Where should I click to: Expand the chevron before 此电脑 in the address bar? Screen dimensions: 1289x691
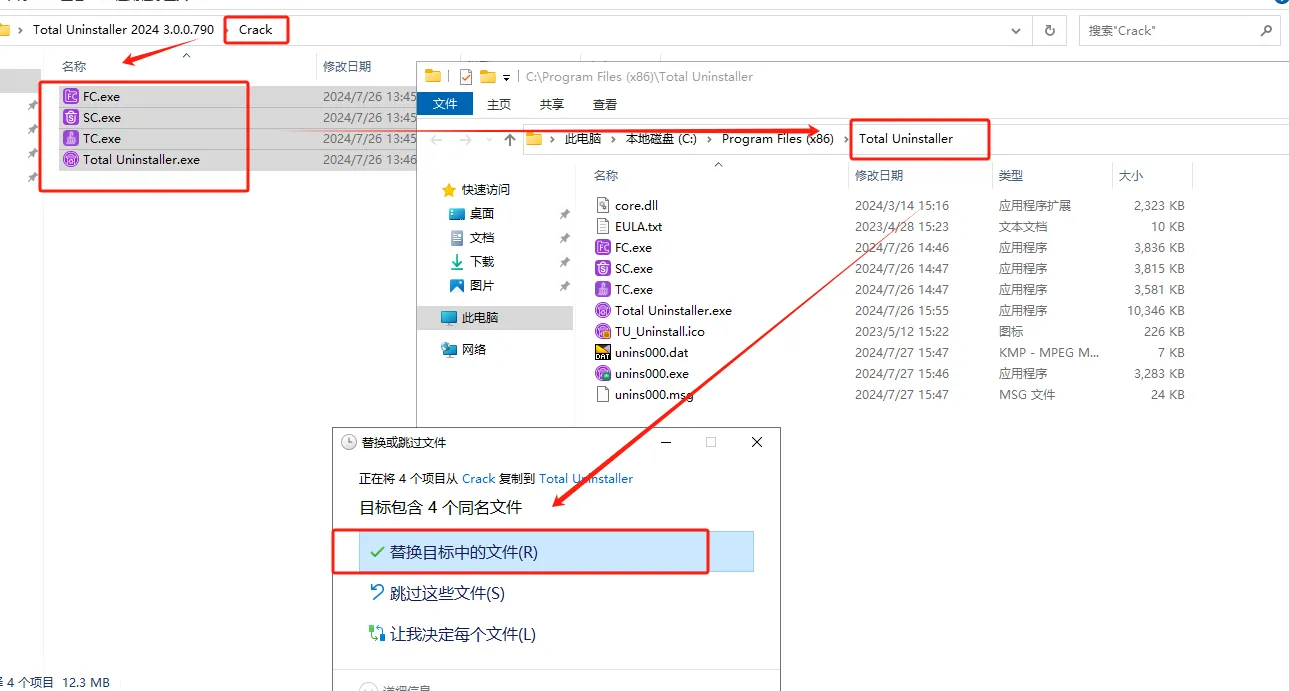tap(554, 139)
